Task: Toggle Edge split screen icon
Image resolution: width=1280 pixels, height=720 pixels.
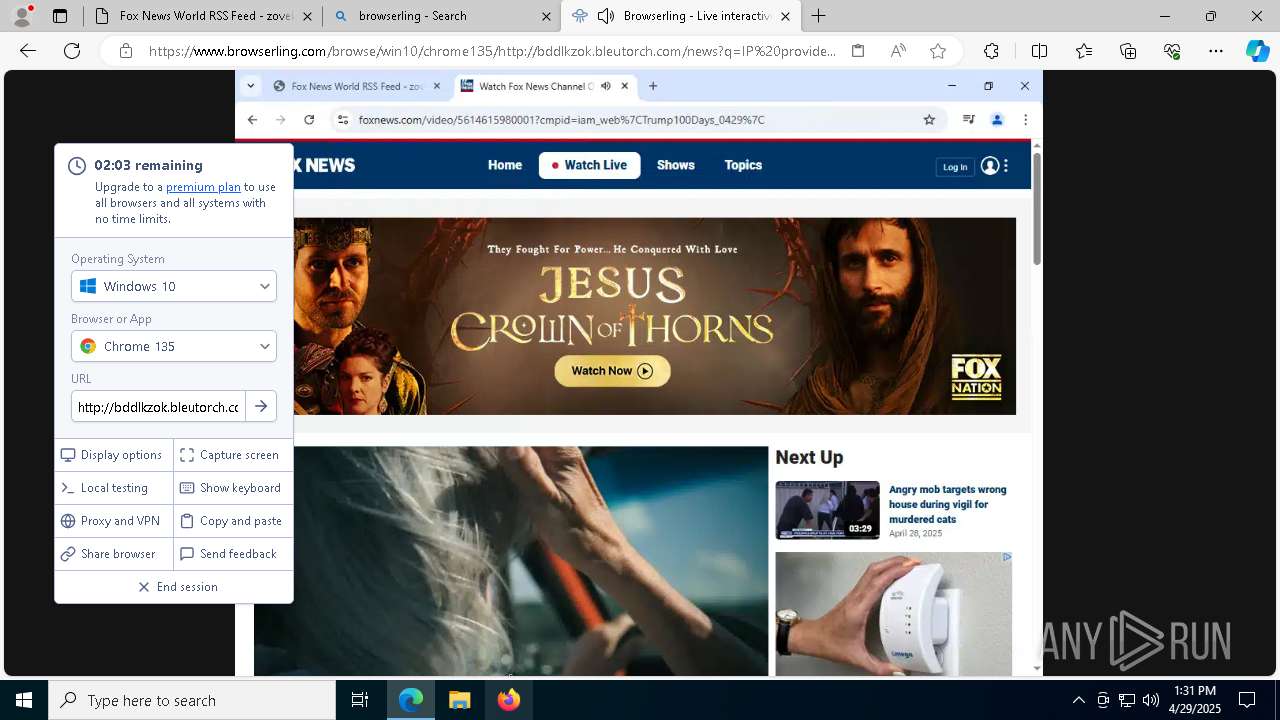Action: pos(1039,51)
